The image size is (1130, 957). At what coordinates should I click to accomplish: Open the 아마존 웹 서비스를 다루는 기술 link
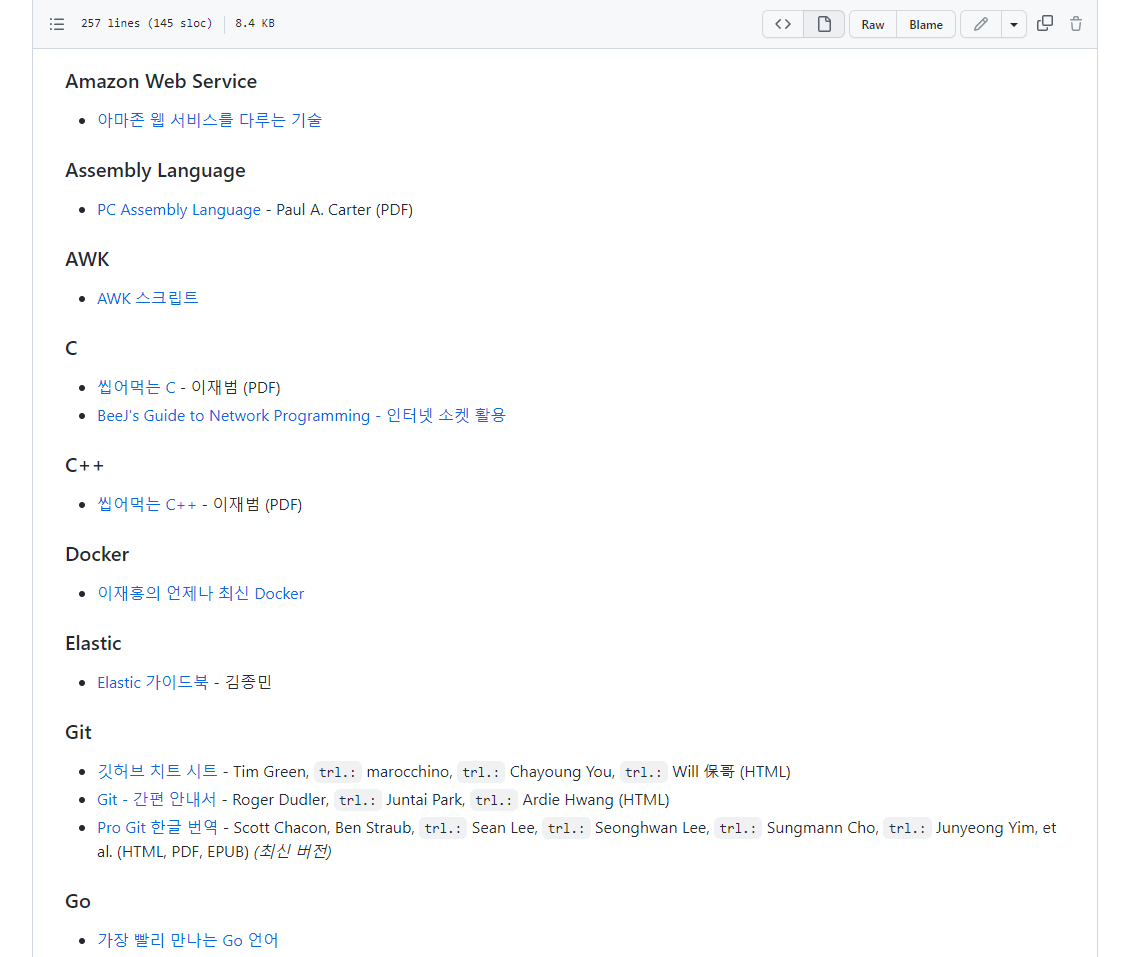click(x=209, y=120)
